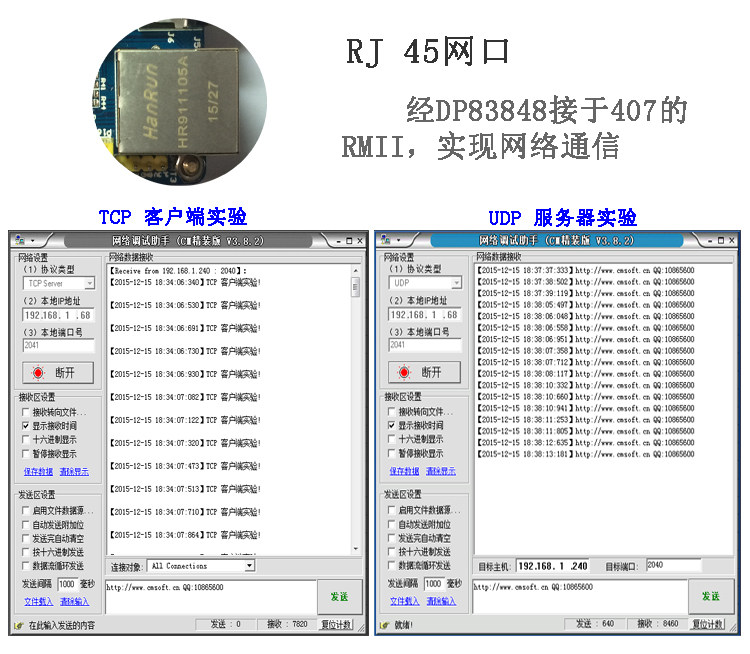This screenshot has width=750, height=654.
Task: Click the 文件载入 link in the UDP window
Action: pyautogui.click(x=404, y=601)
